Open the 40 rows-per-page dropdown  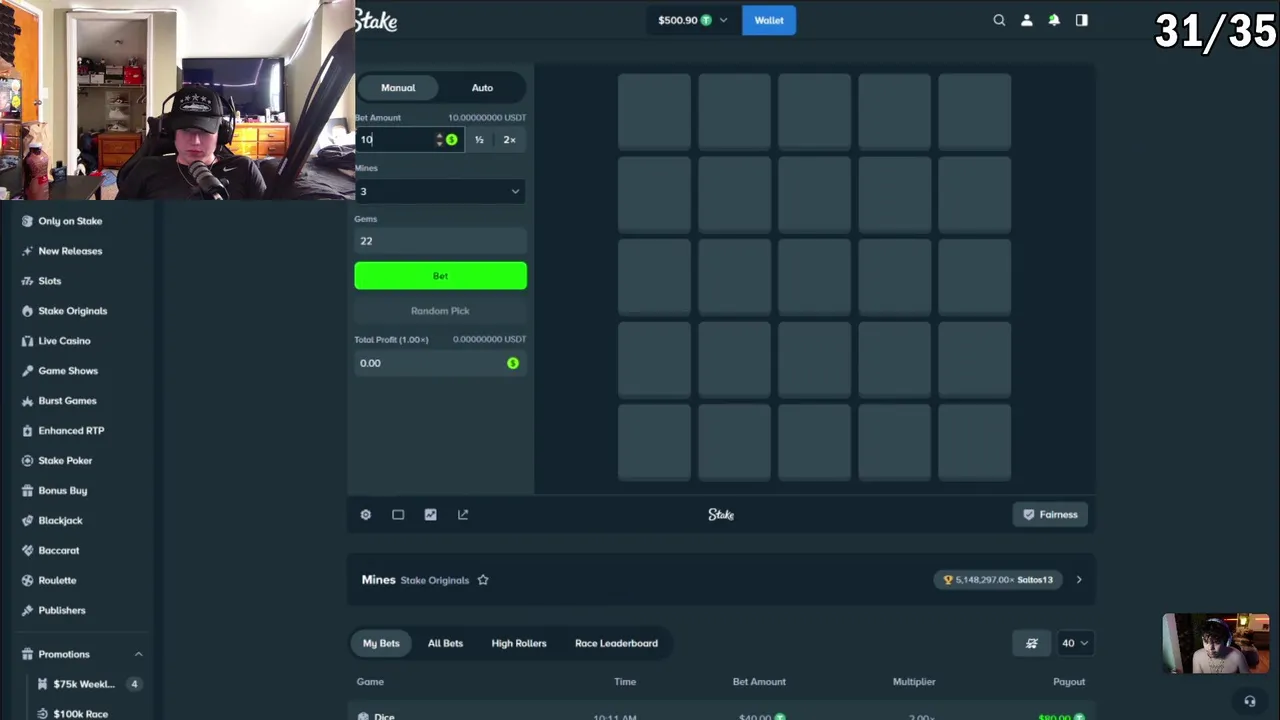(x=1074, y=643)
